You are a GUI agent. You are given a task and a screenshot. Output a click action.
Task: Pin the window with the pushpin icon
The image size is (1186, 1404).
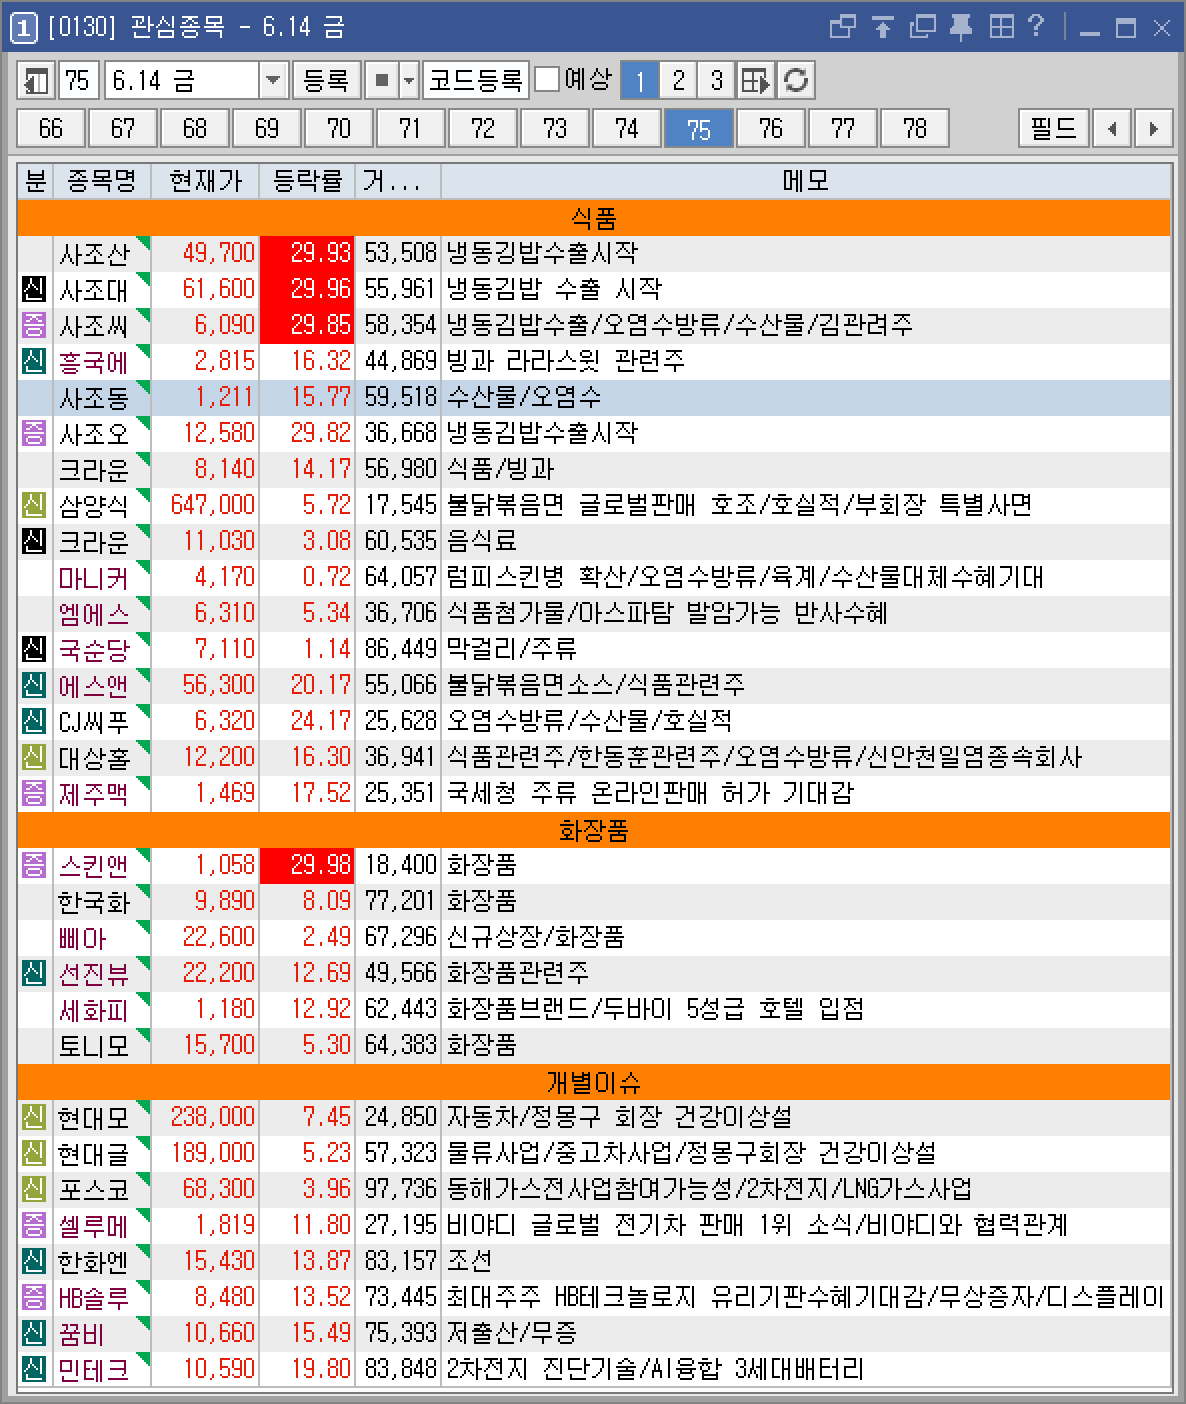960,27
